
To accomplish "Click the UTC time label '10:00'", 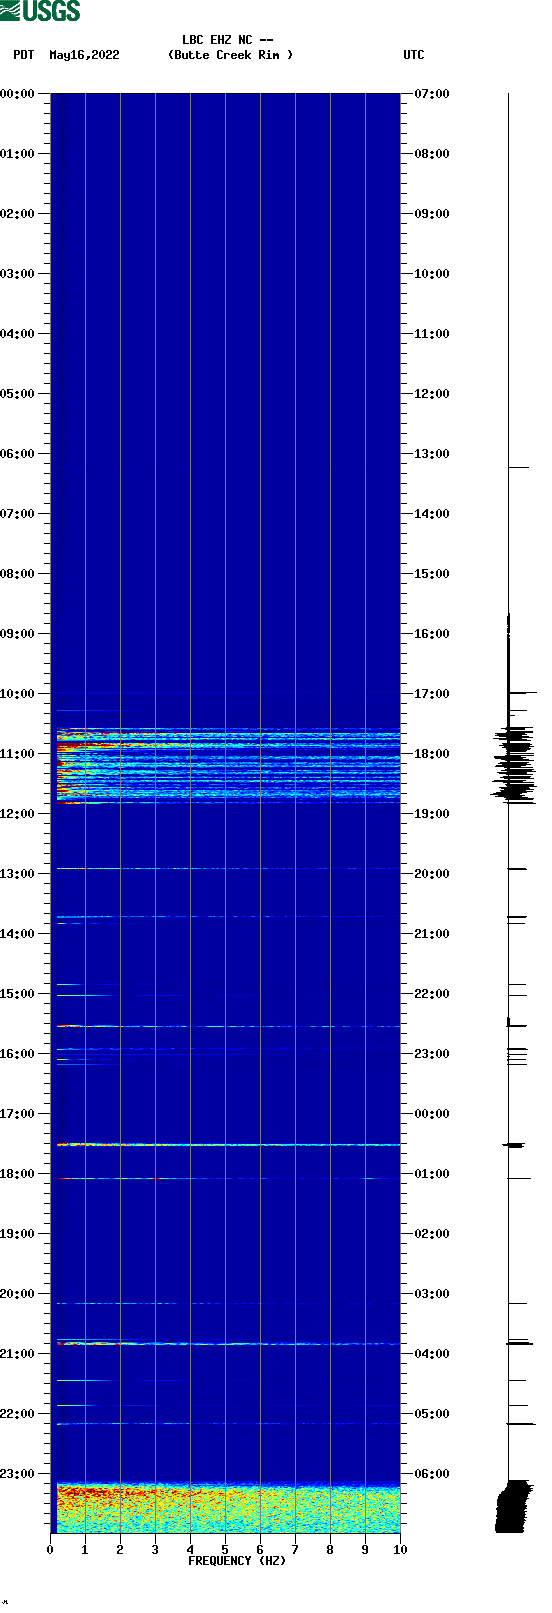I will click(x=432, y=274).
